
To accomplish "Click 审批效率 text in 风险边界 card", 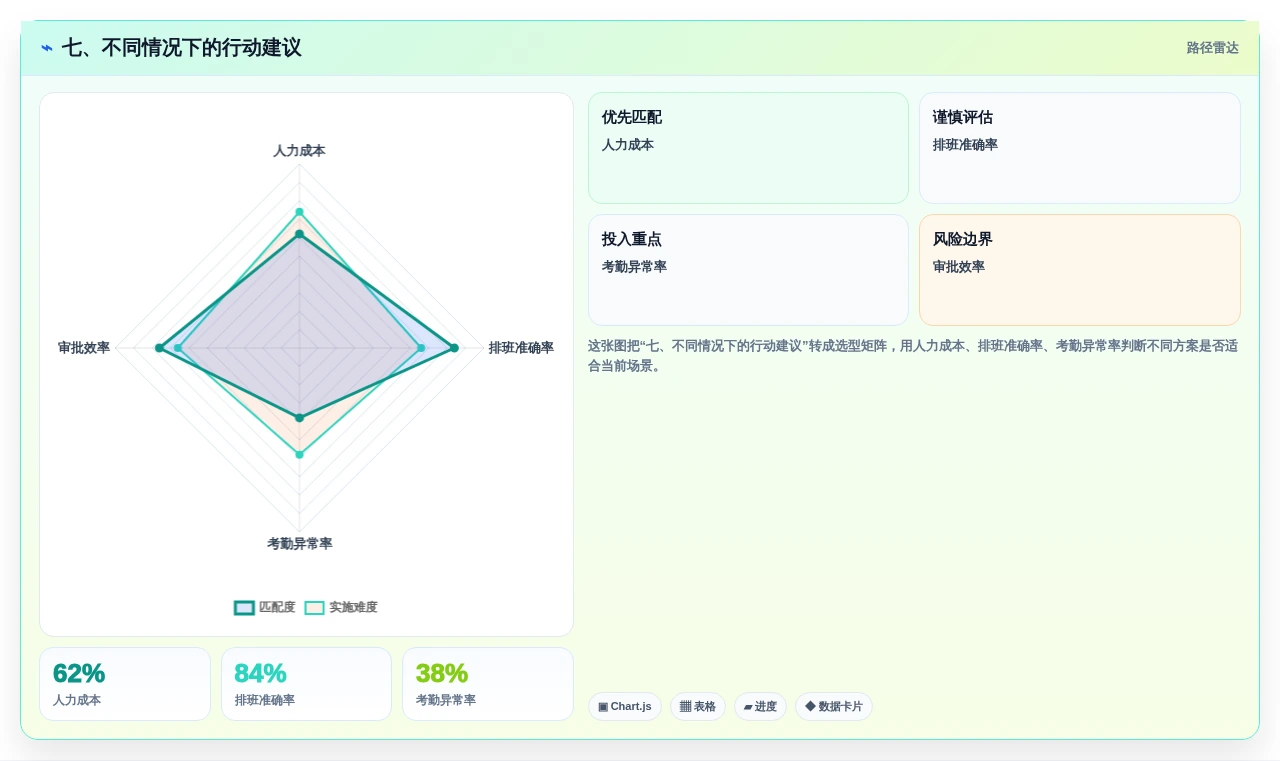I will (959, 267).
